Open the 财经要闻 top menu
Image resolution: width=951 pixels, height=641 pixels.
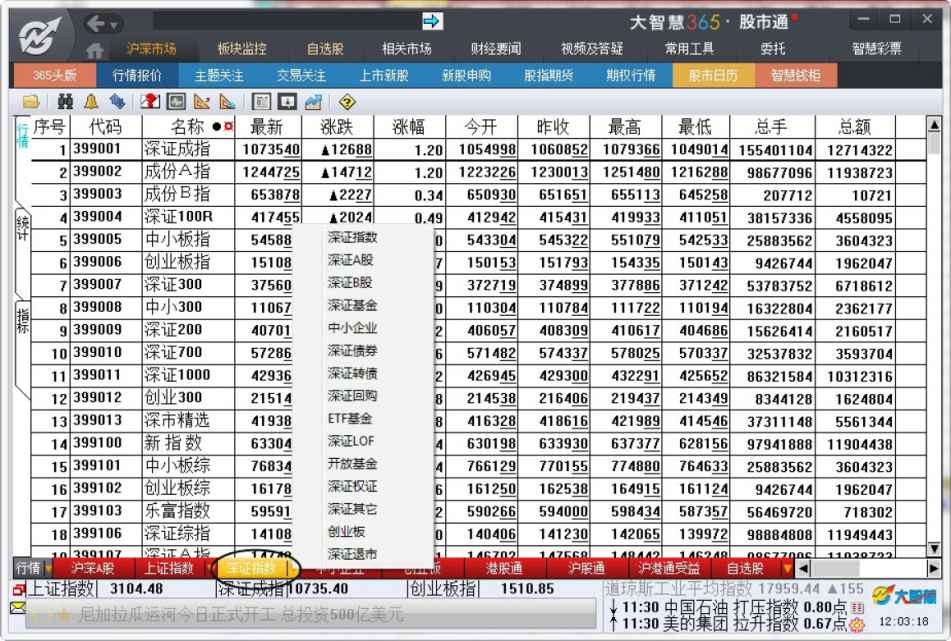(x=496, y=49)
